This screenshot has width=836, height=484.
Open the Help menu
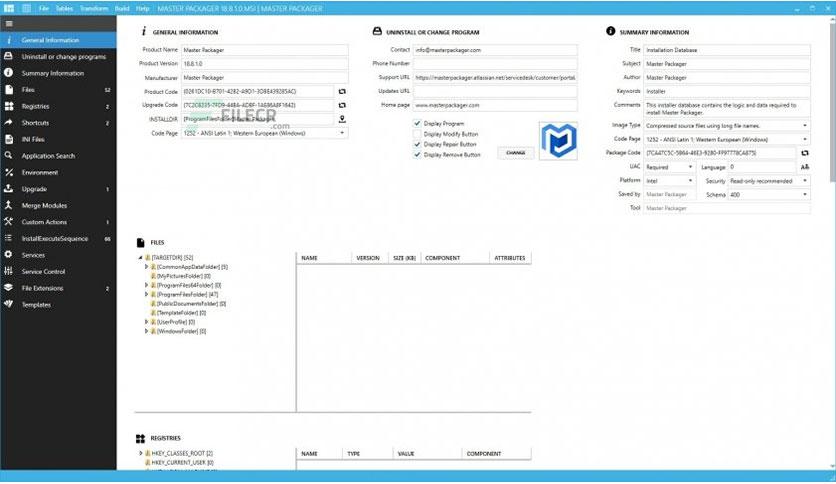[x=142, y=9]
